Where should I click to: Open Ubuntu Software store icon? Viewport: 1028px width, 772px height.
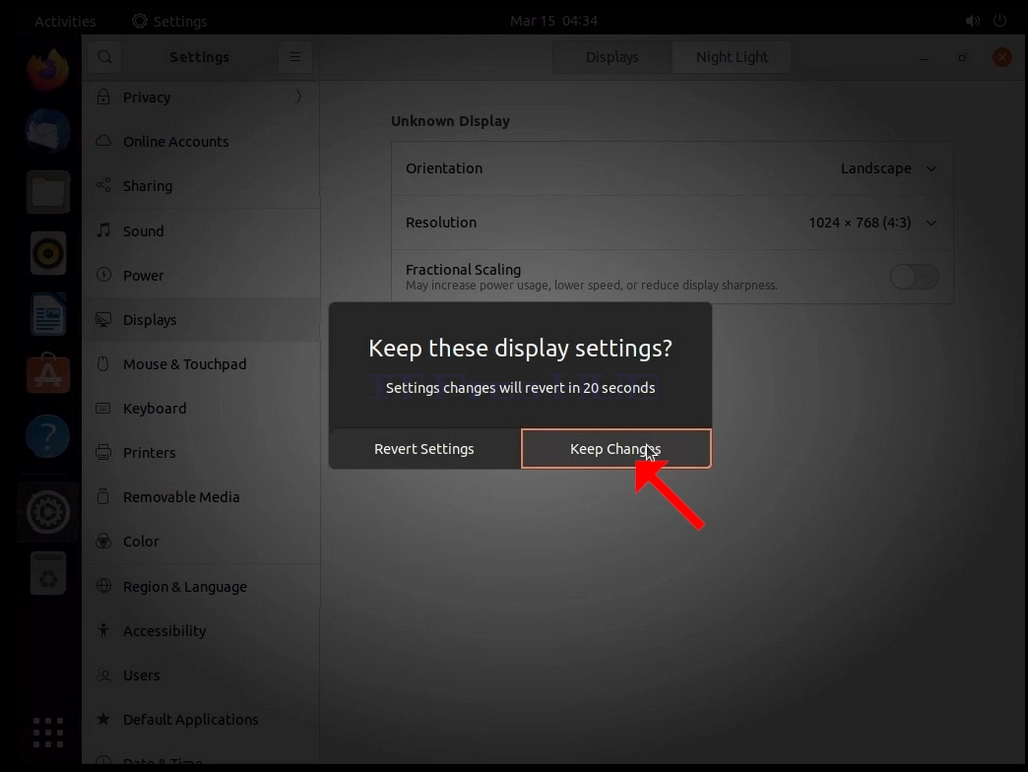(48, 374)
